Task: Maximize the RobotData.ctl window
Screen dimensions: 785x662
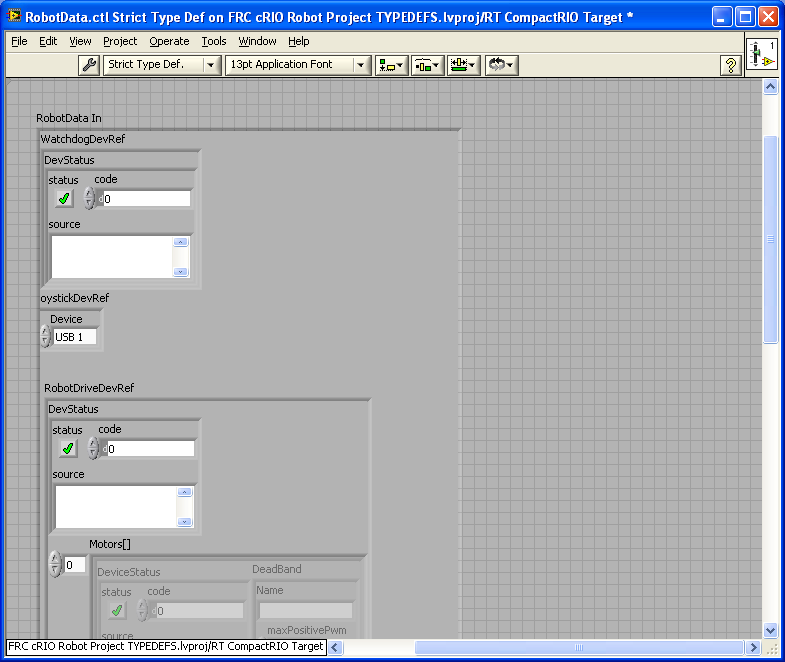Action: (745, 17)
